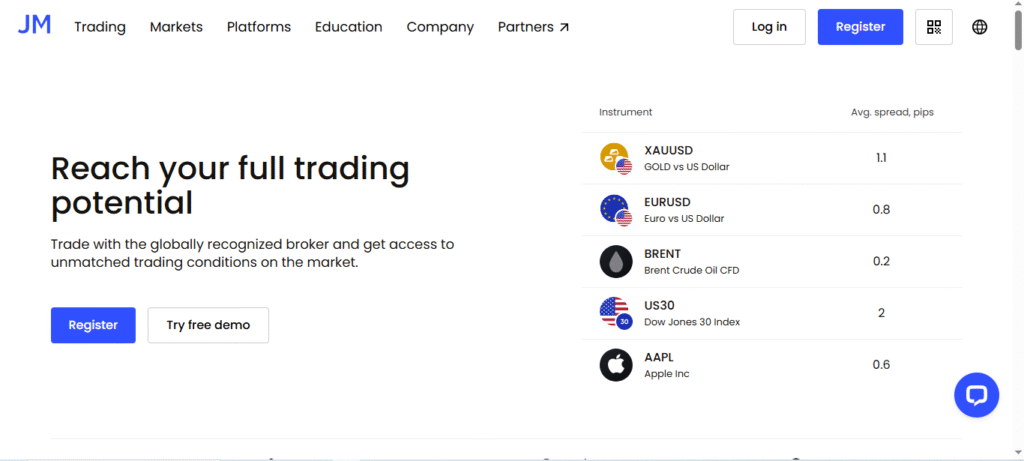
Task: Click Register in the top navigation
Action: coord(860,27)
